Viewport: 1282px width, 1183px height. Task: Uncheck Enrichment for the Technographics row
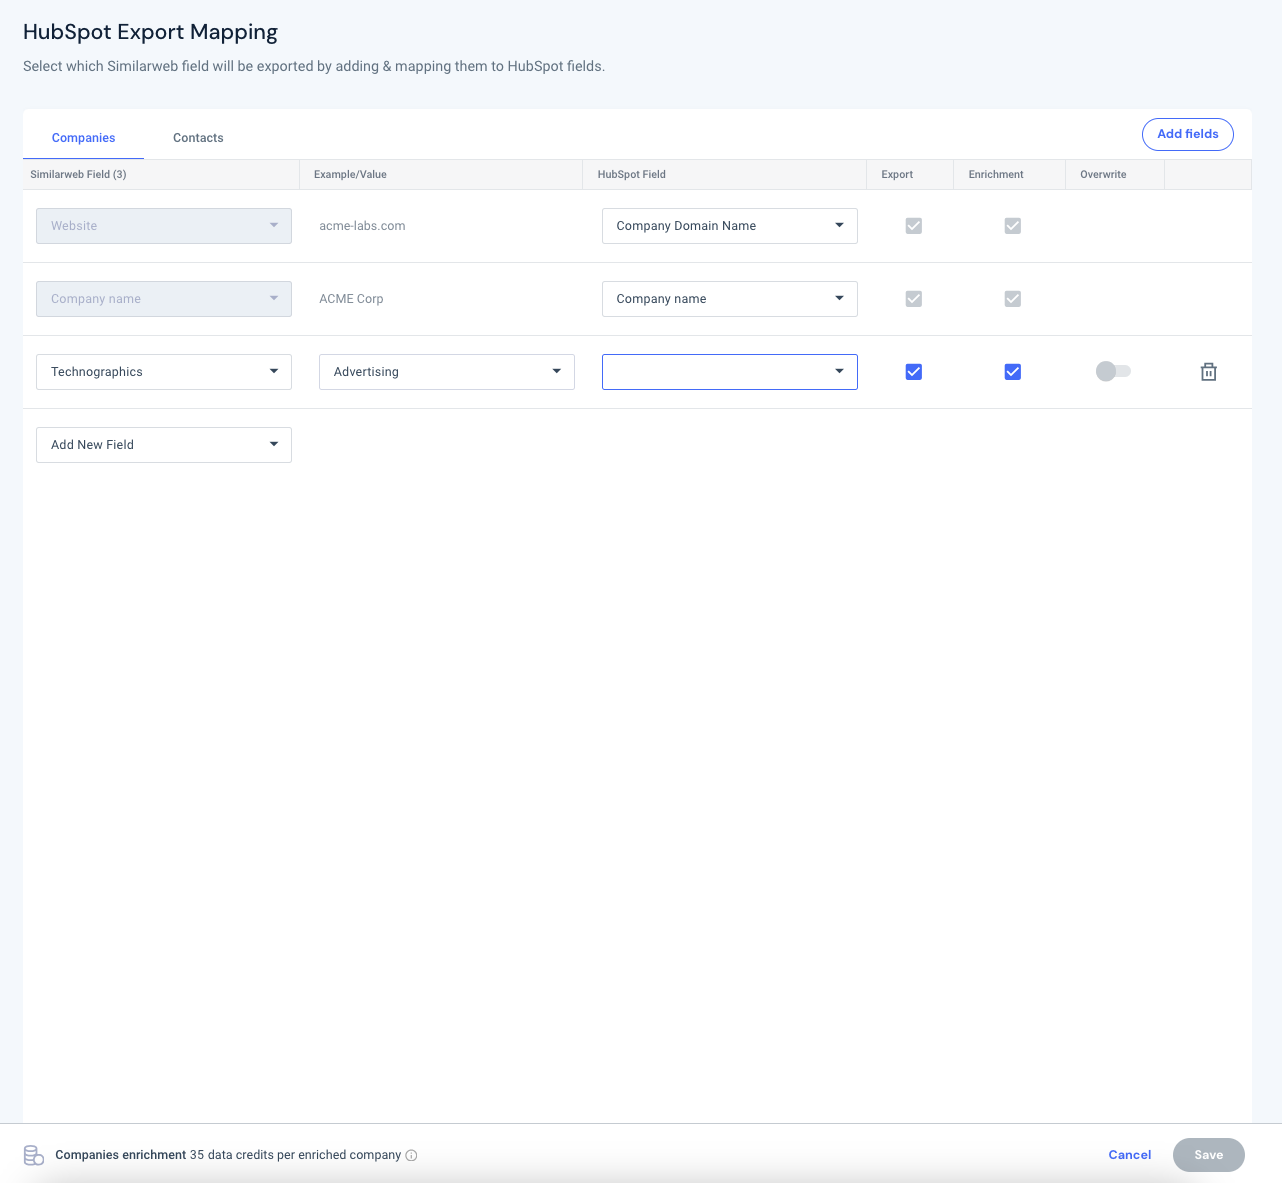tap(1012, 372)
